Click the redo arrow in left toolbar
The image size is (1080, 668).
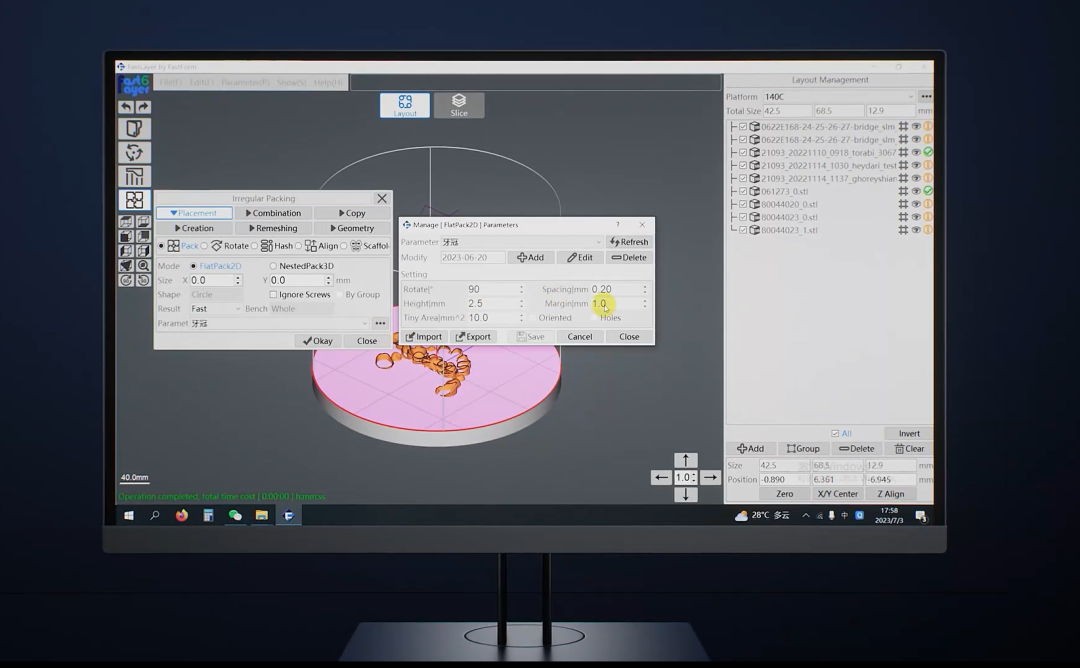pyautogui.click(x=143, y=107)
